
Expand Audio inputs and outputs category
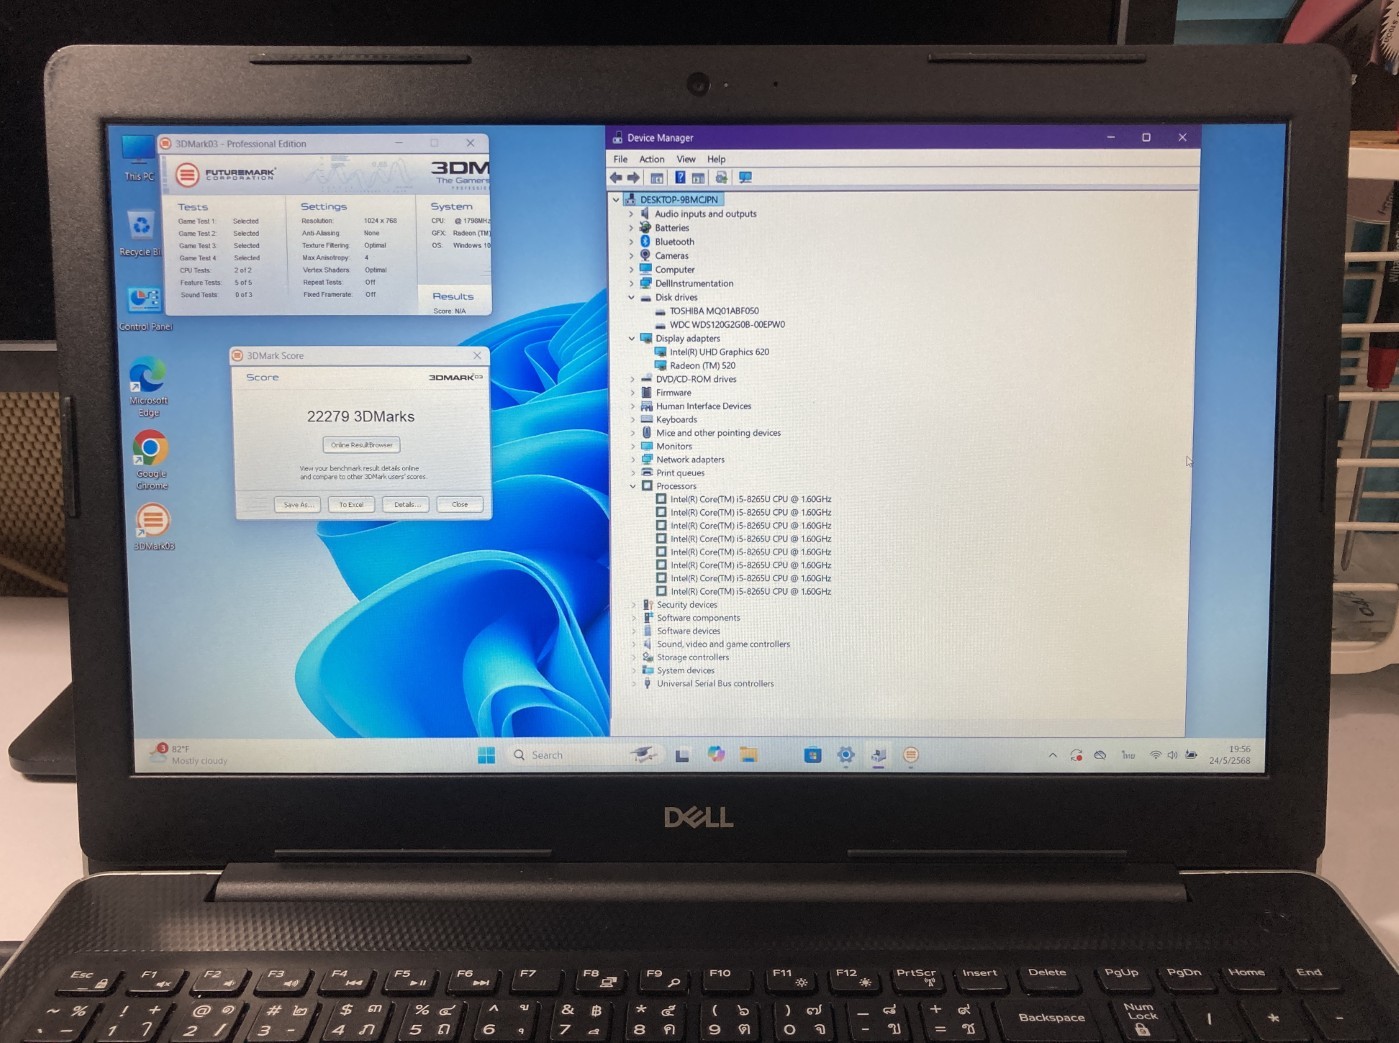pos(631,214)
